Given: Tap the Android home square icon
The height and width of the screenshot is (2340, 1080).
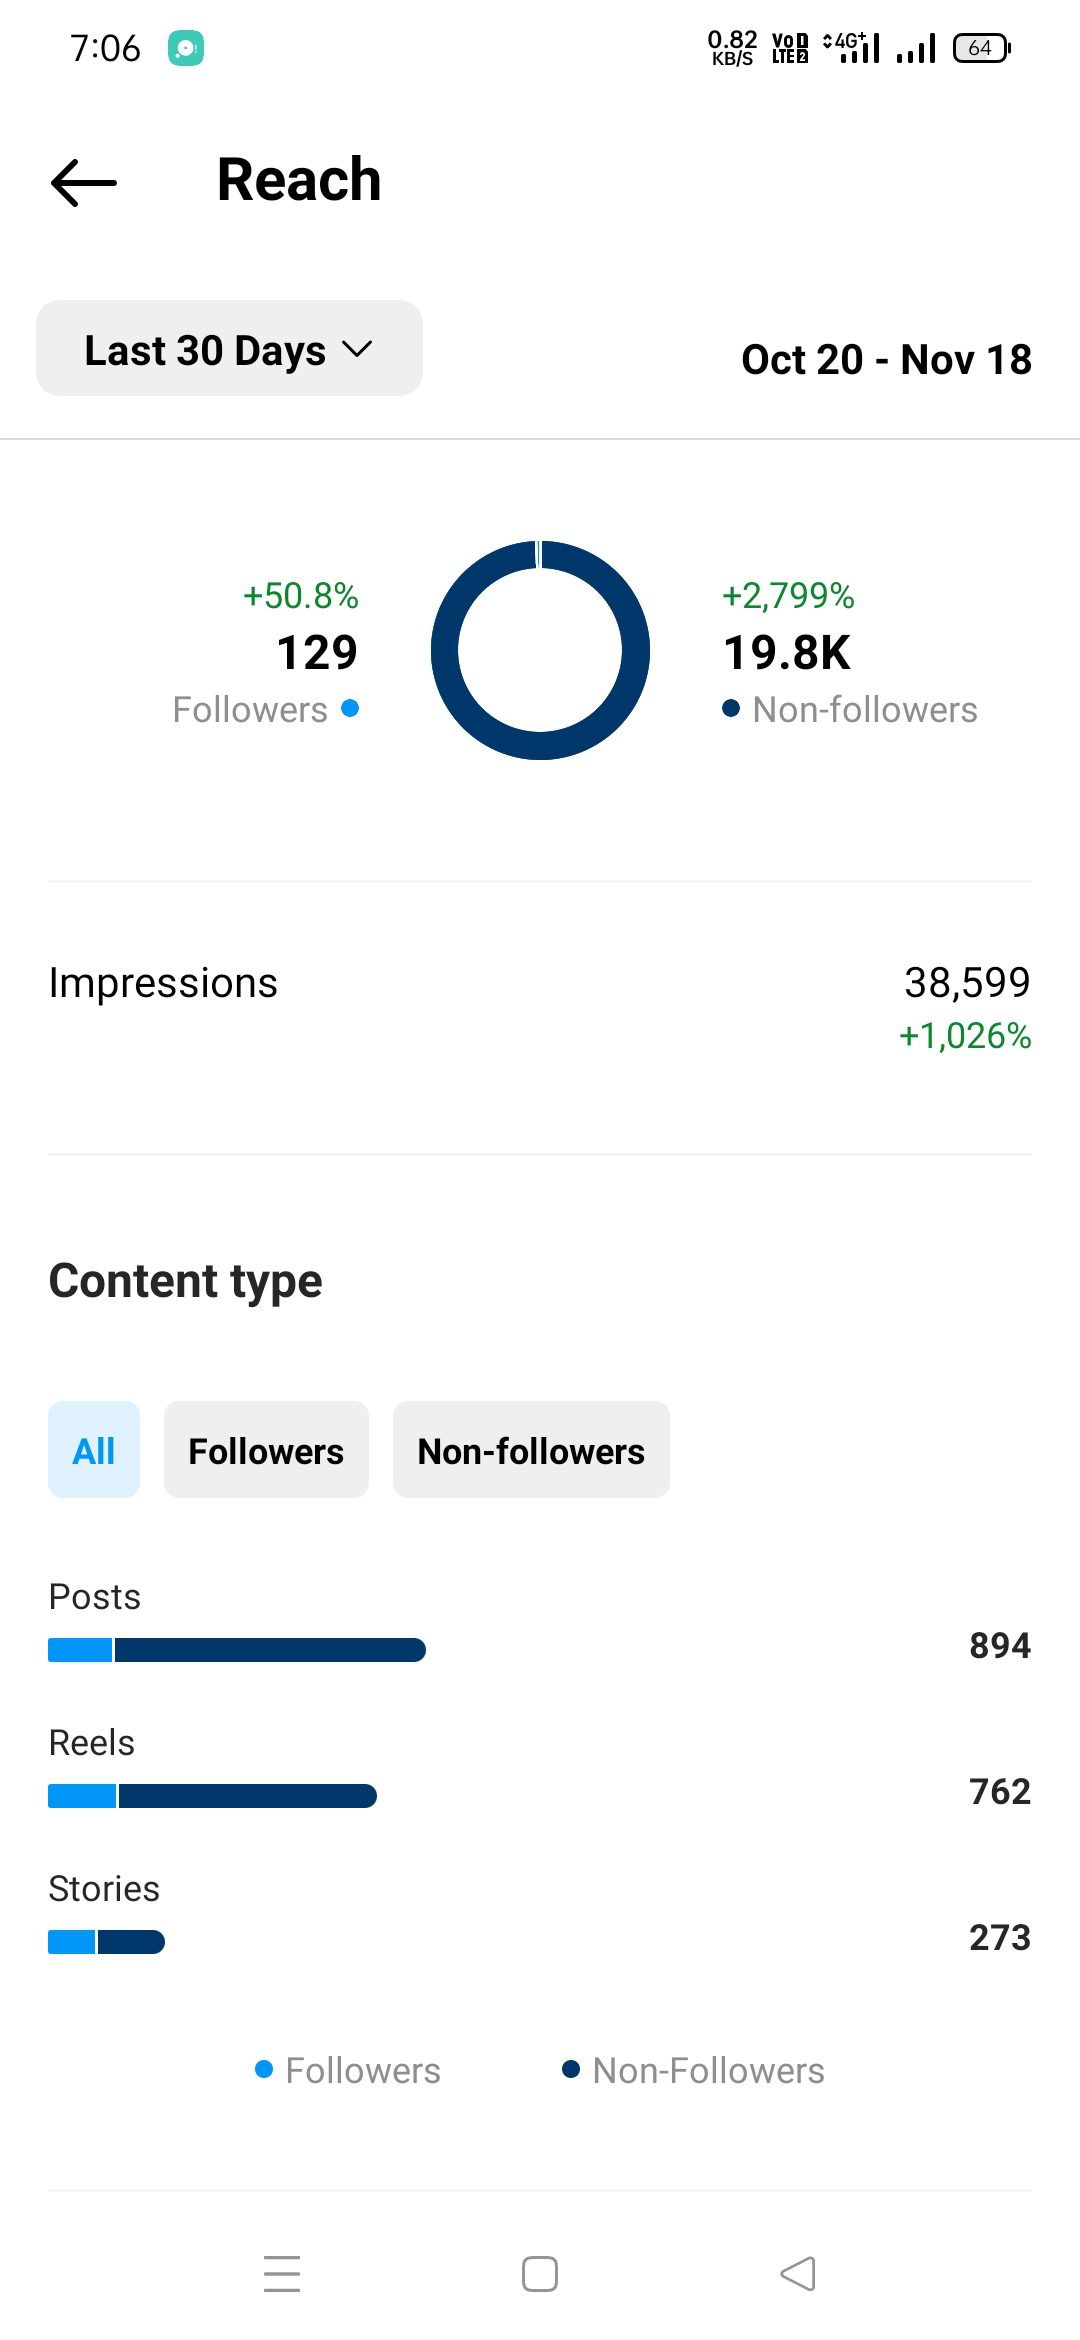Looking at the screenshot, I should pos(540,2273).
